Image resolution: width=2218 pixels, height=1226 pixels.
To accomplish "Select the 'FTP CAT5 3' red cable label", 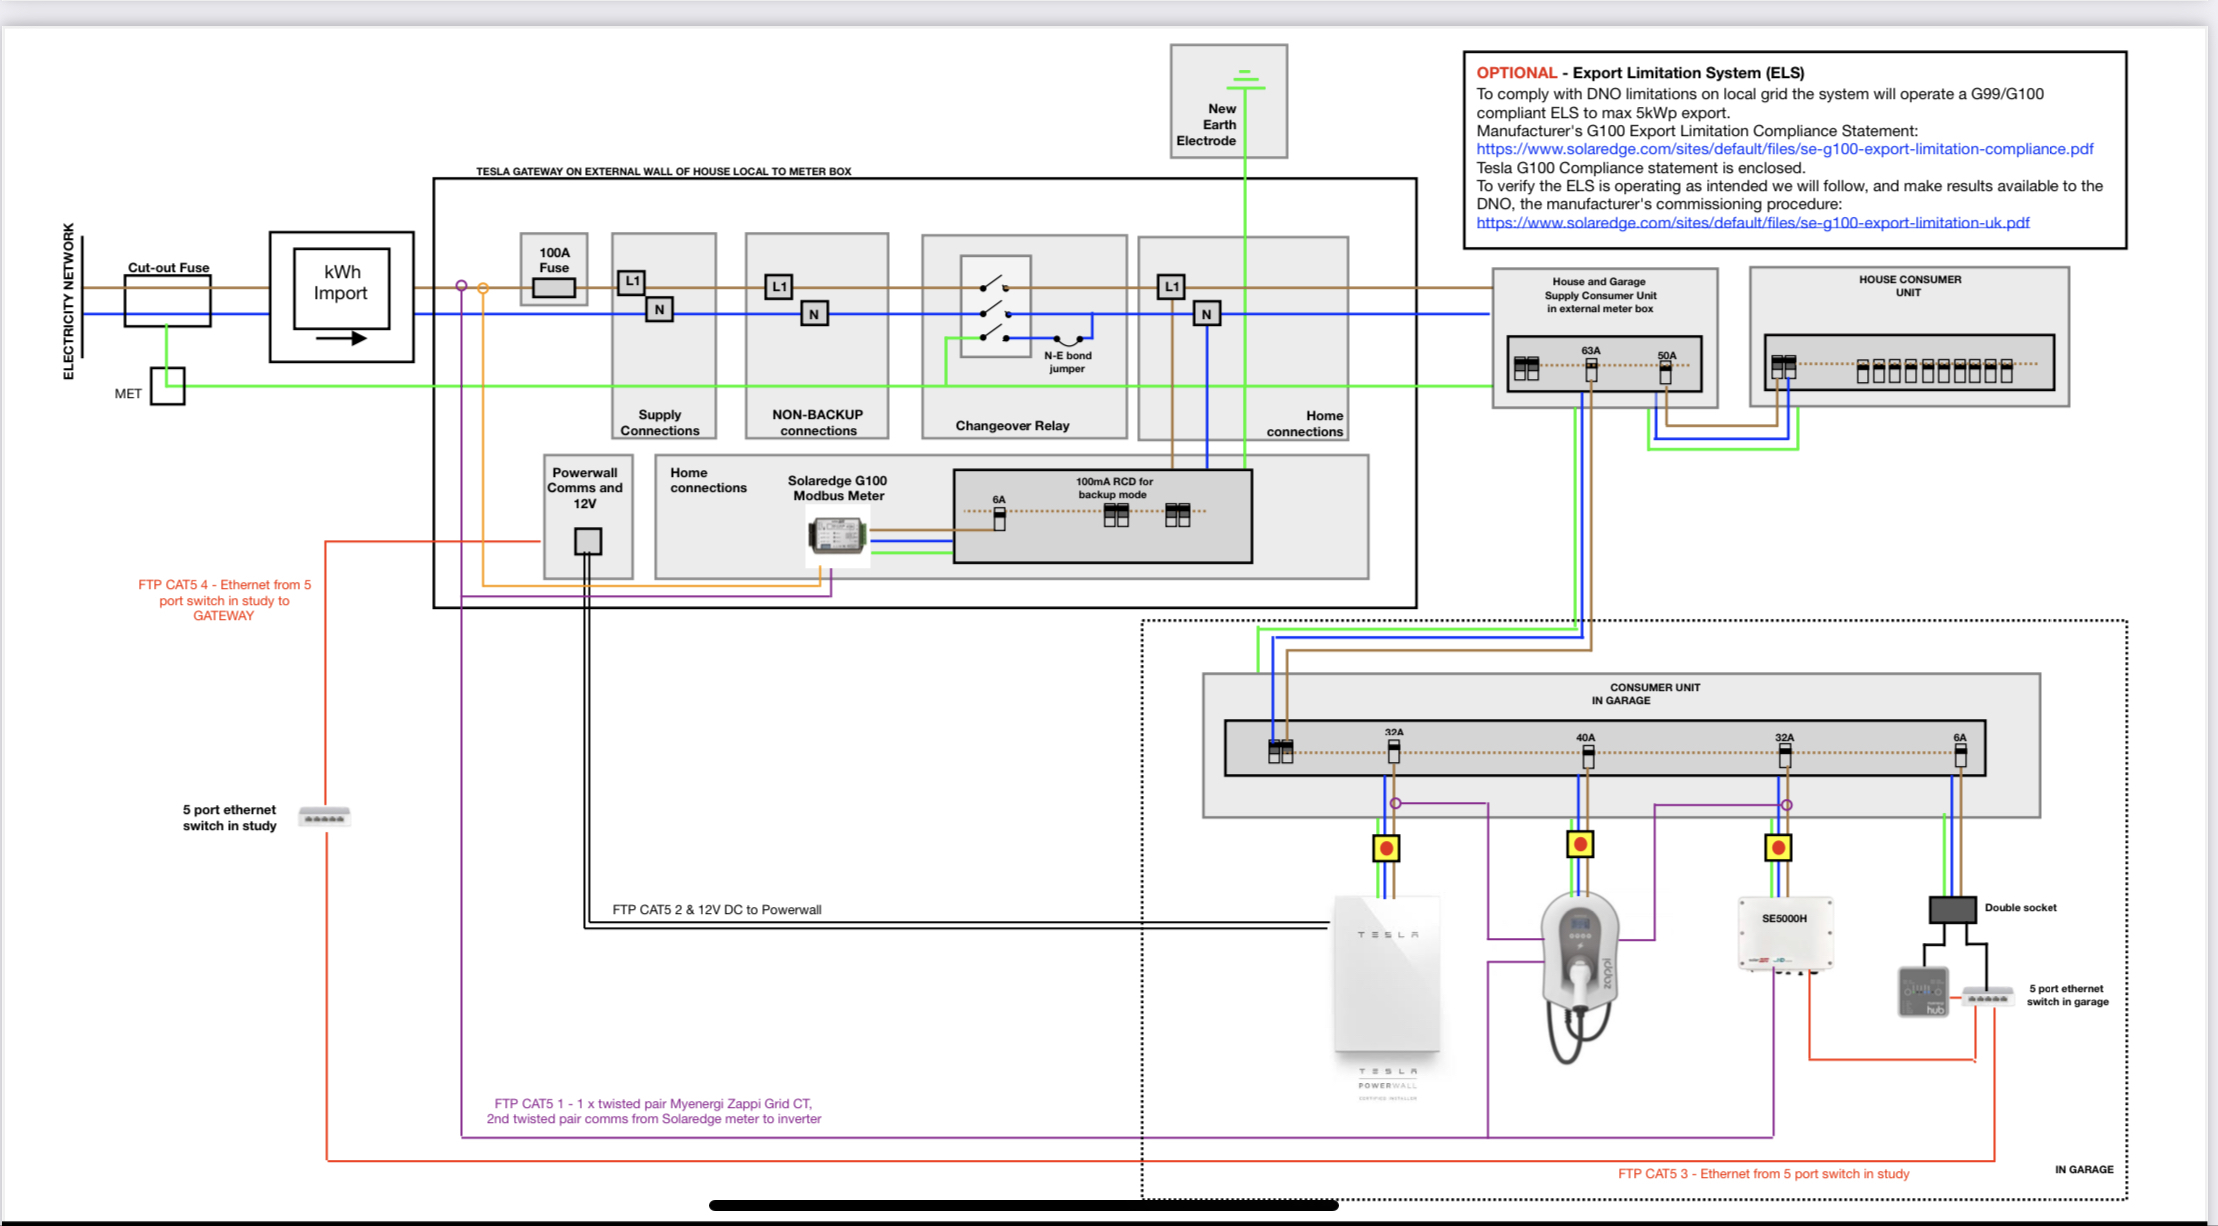I will (1764, 1174).
